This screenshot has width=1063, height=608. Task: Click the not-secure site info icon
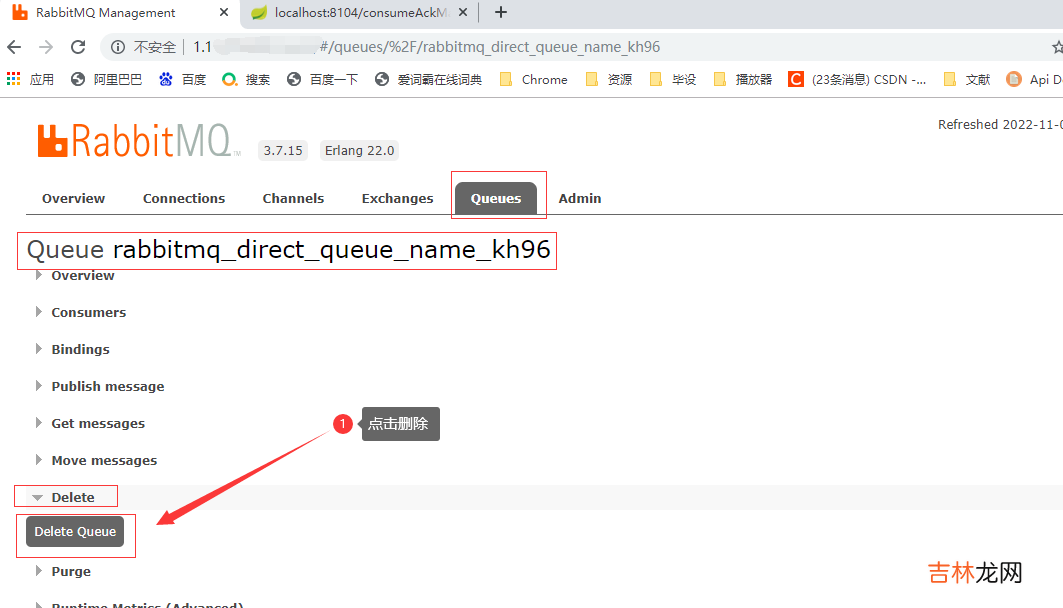coord(118,47)
